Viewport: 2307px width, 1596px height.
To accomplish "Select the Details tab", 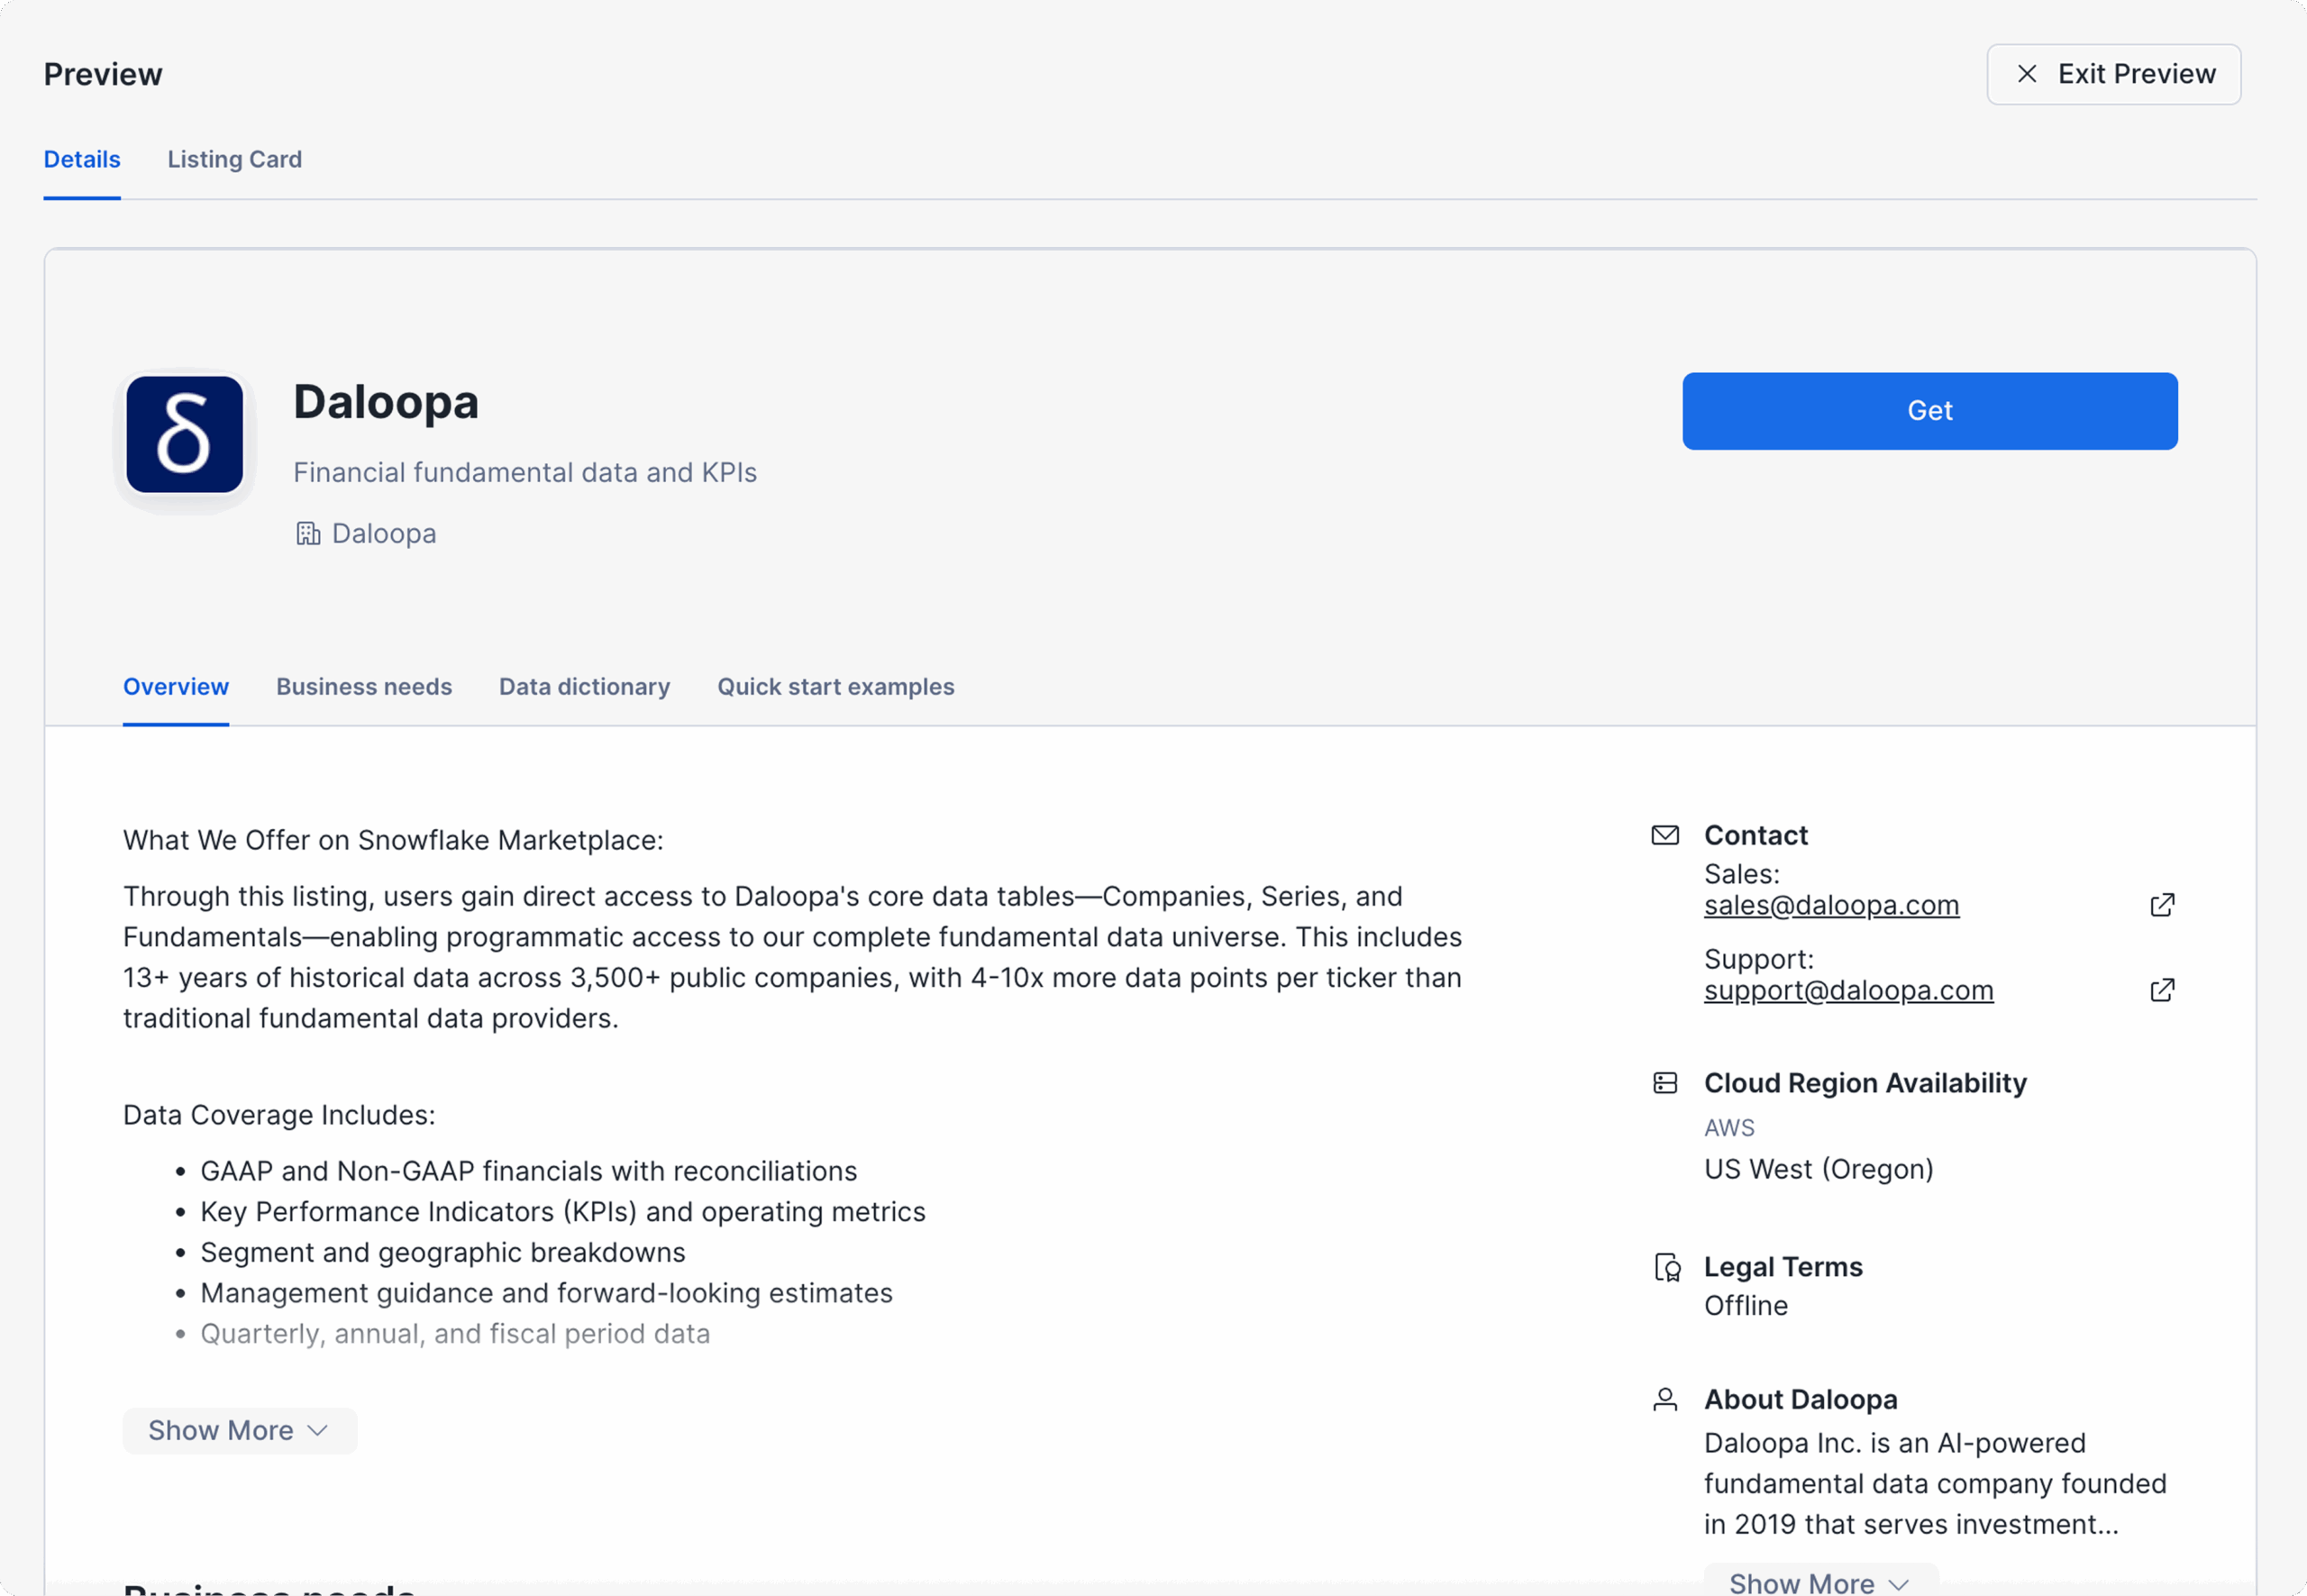I will click(x=82, y=160).
